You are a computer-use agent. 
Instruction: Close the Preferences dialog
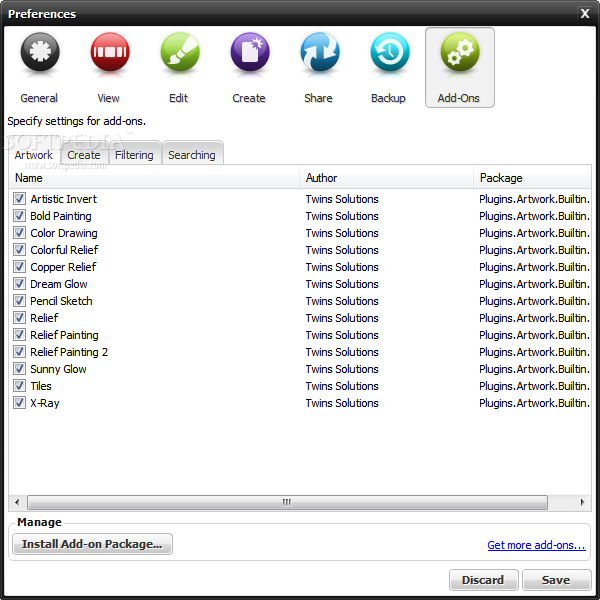(585, 14)
